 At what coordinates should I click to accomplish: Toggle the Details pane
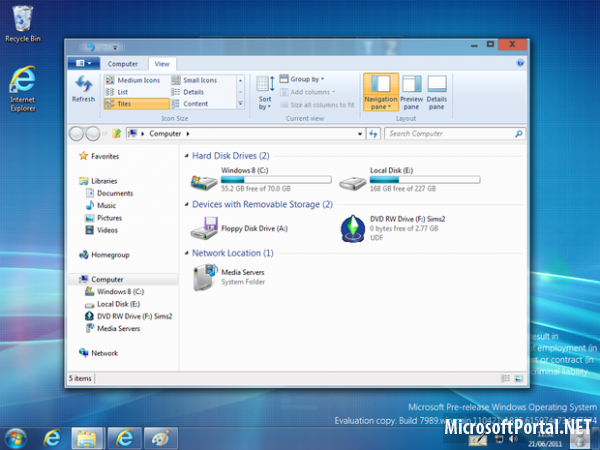(x=437, y=92)
